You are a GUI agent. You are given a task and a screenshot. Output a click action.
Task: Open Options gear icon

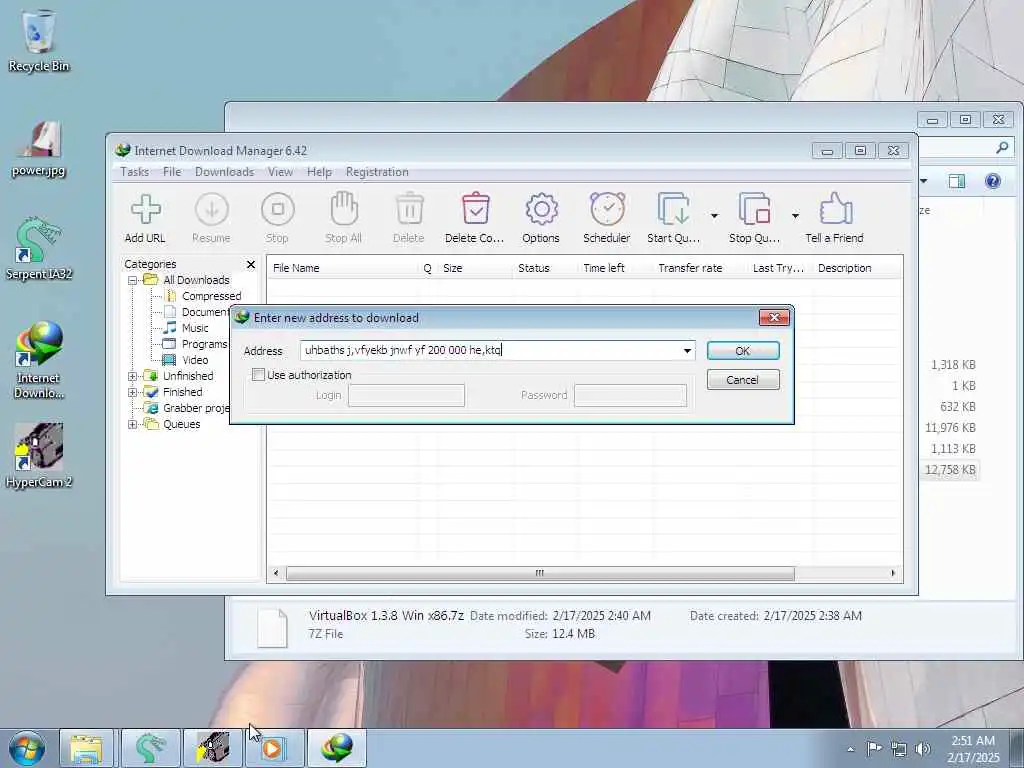[541, 210]
